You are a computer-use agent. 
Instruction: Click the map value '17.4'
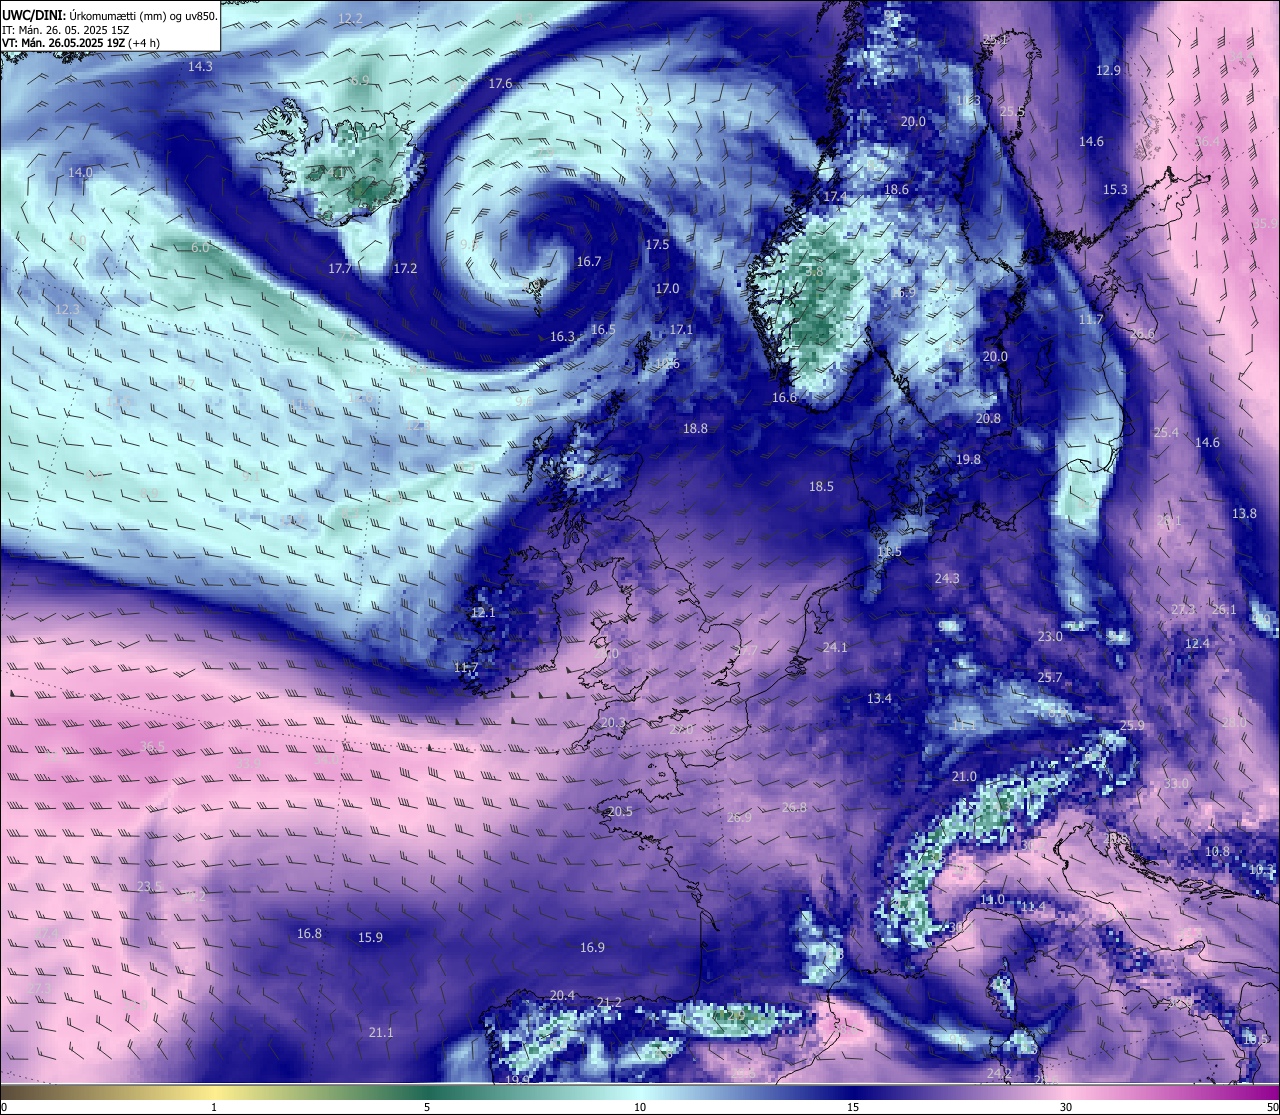click(834, 198)
